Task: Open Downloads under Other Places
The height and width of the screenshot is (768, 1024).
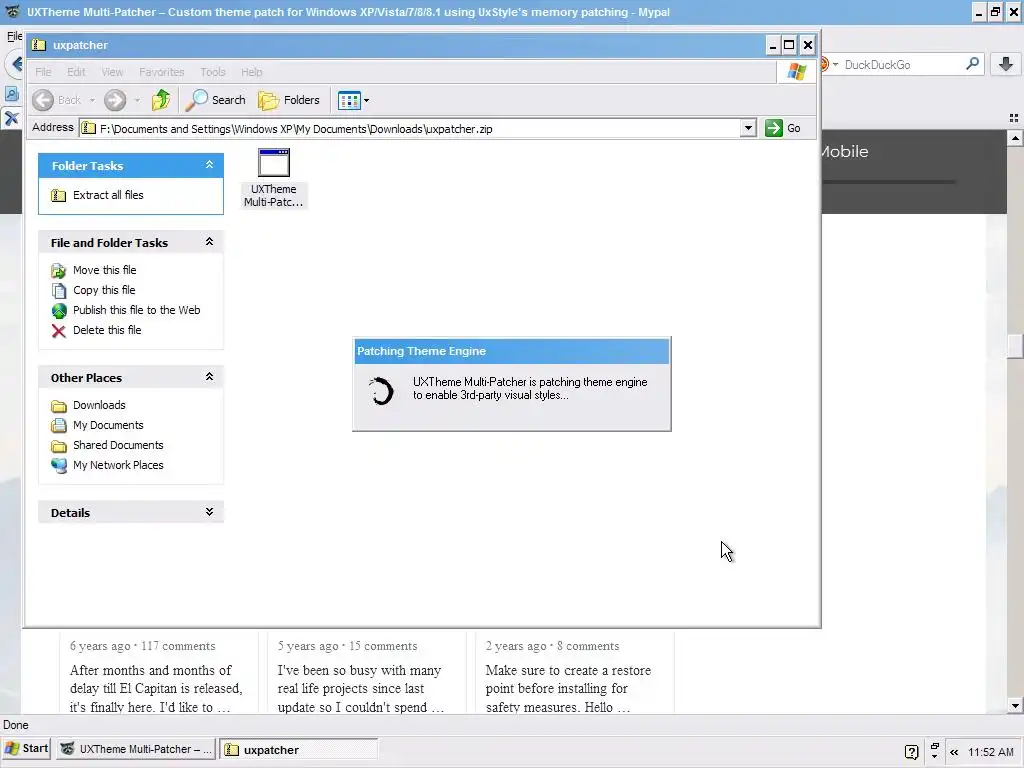Action: click(x=99, y=405)
